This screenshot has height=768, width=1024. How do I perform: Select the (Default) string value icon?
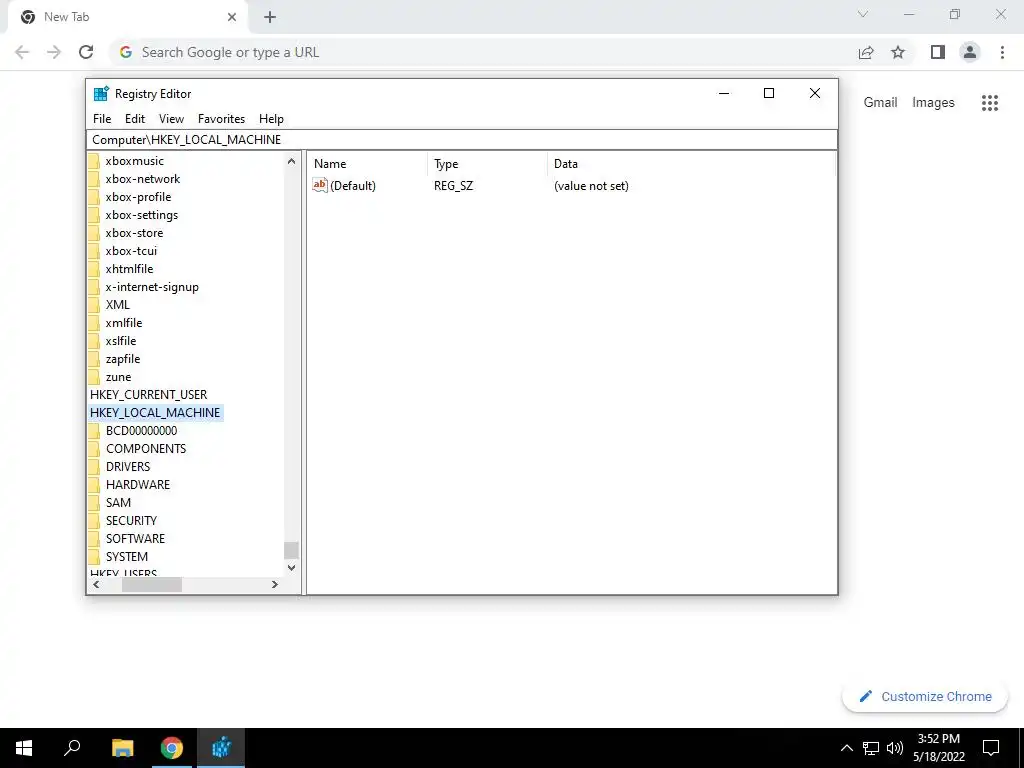click(319, 185)
